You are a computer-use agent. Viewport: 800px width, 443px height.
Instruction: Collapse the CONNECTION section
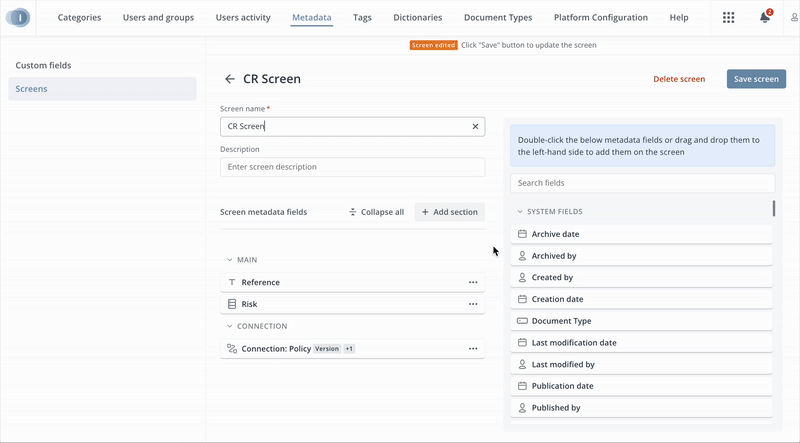[229, 326]
